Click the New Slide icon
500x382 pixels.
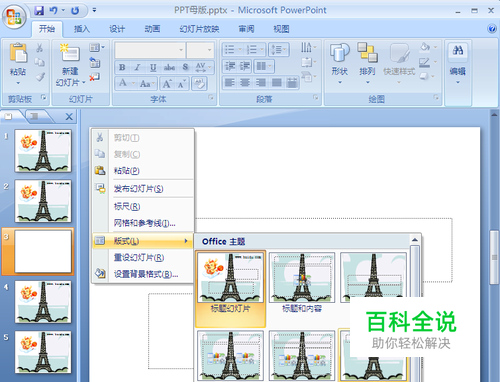pos(70,53)
